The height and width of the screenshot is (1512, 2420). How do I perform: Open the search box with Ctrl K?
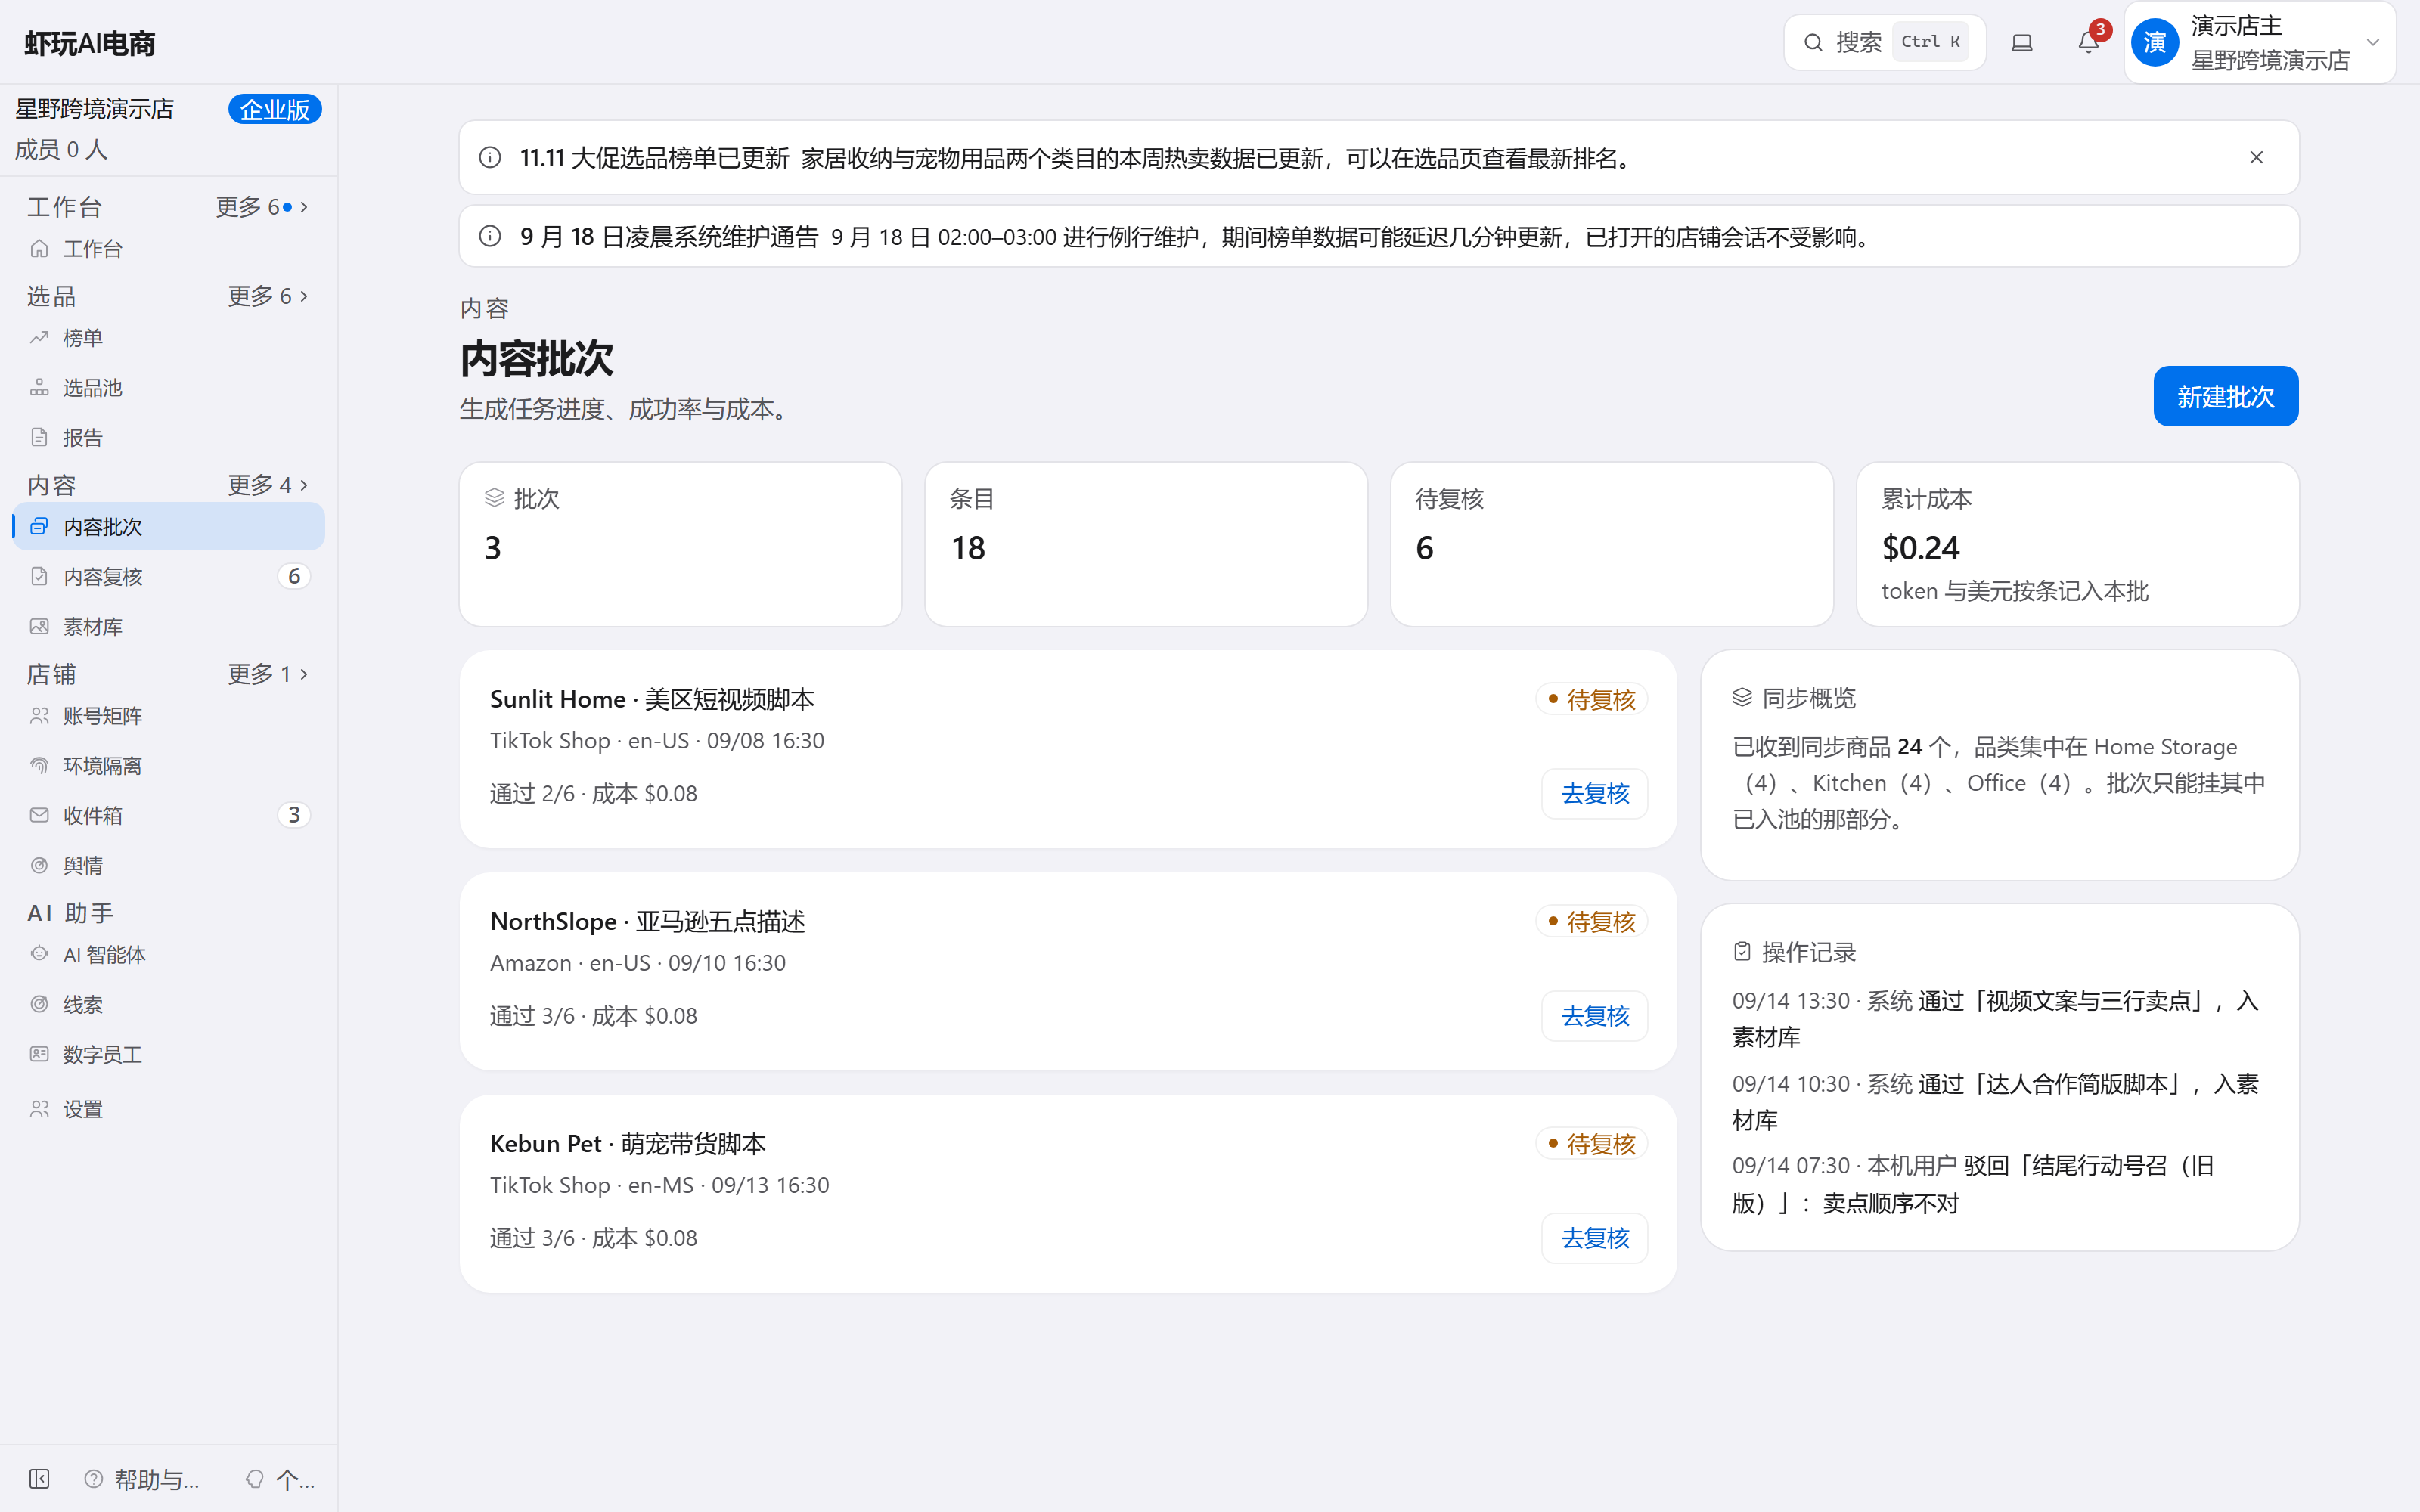1884,42
